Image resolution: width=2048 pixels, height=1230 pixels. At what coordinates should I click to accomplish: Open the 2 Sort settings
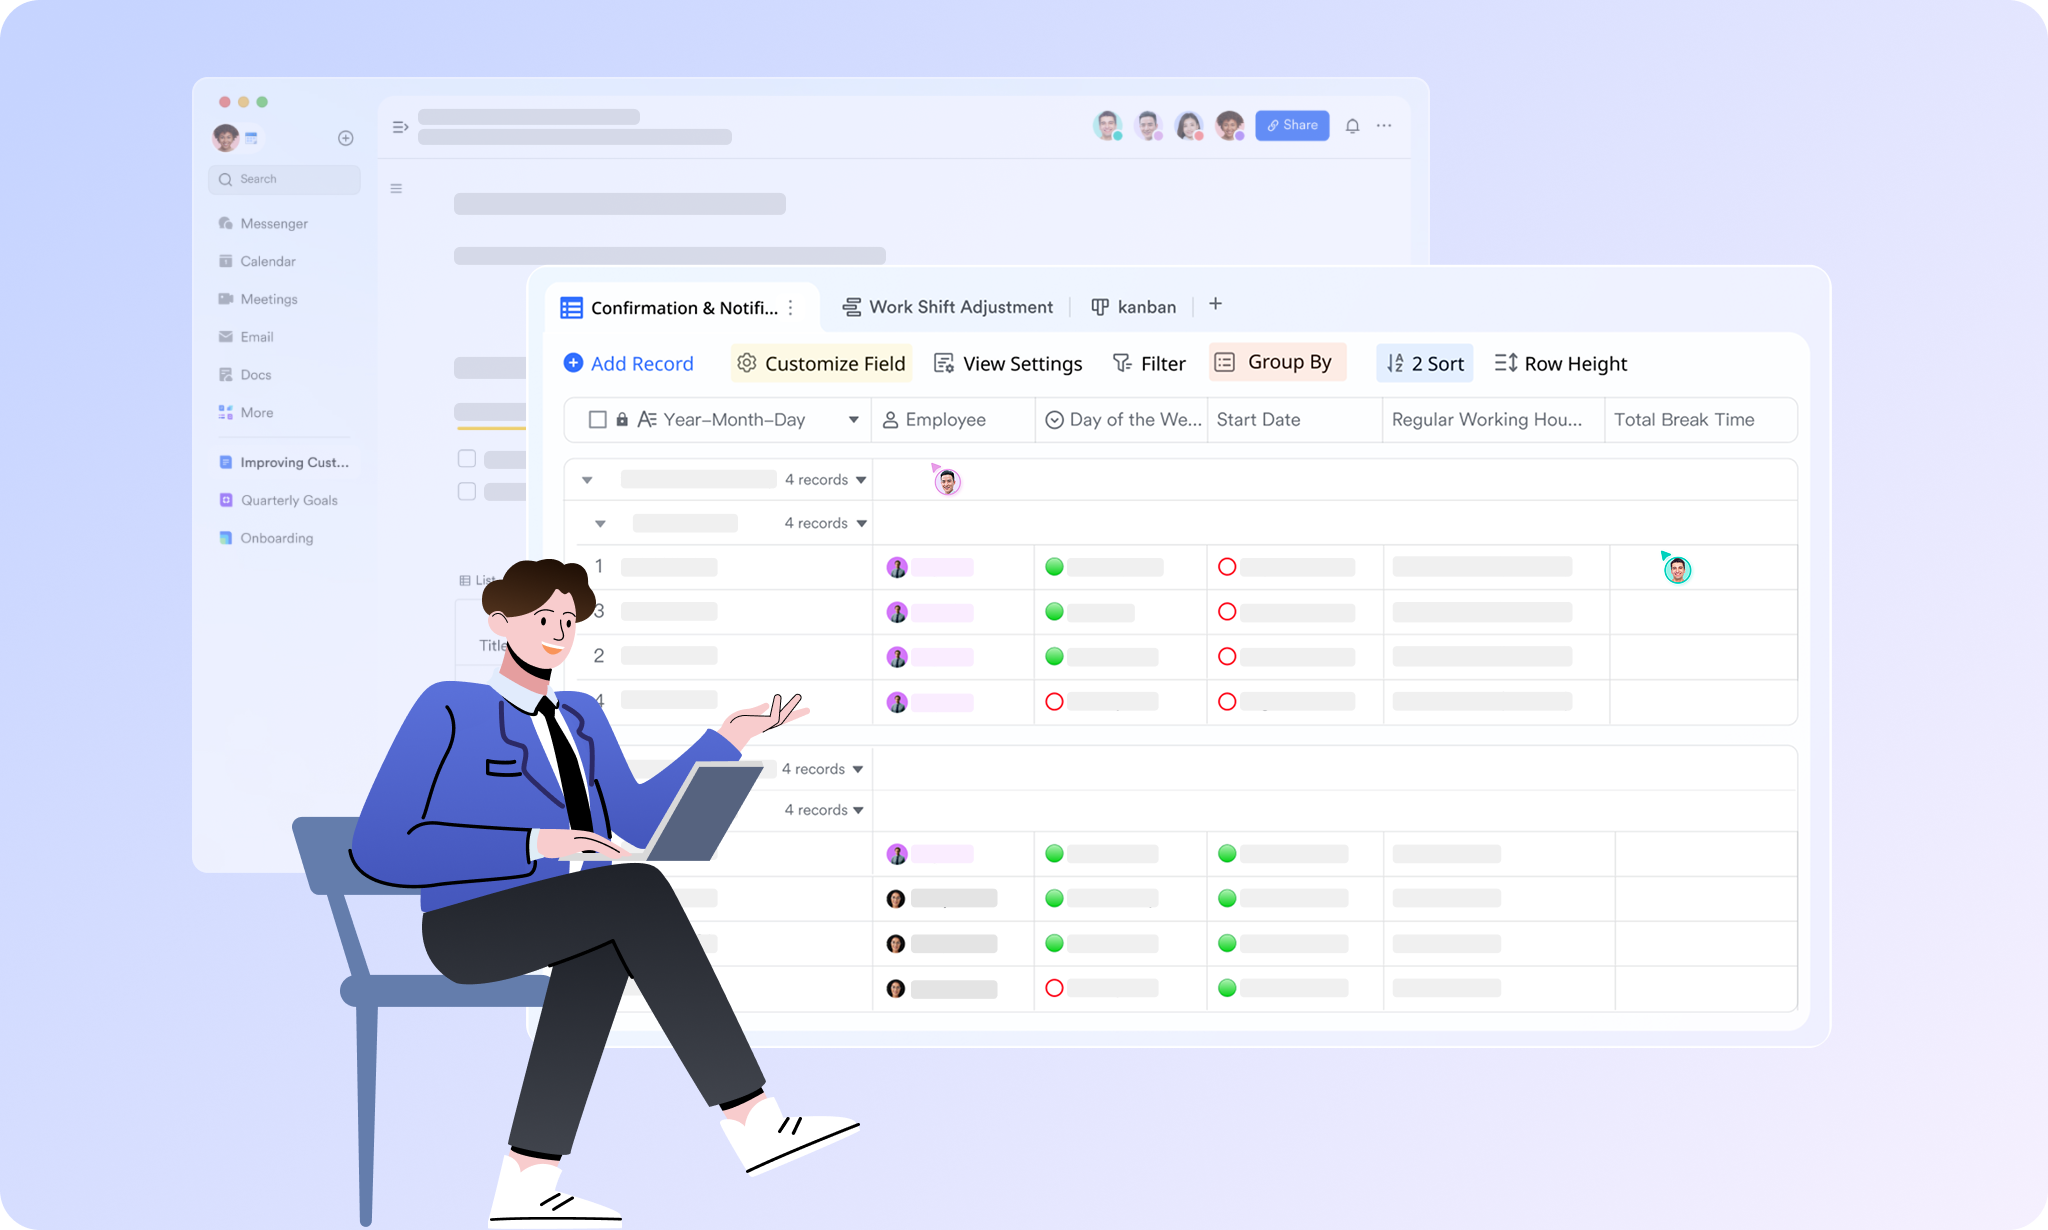click(x=1425, y=363)
